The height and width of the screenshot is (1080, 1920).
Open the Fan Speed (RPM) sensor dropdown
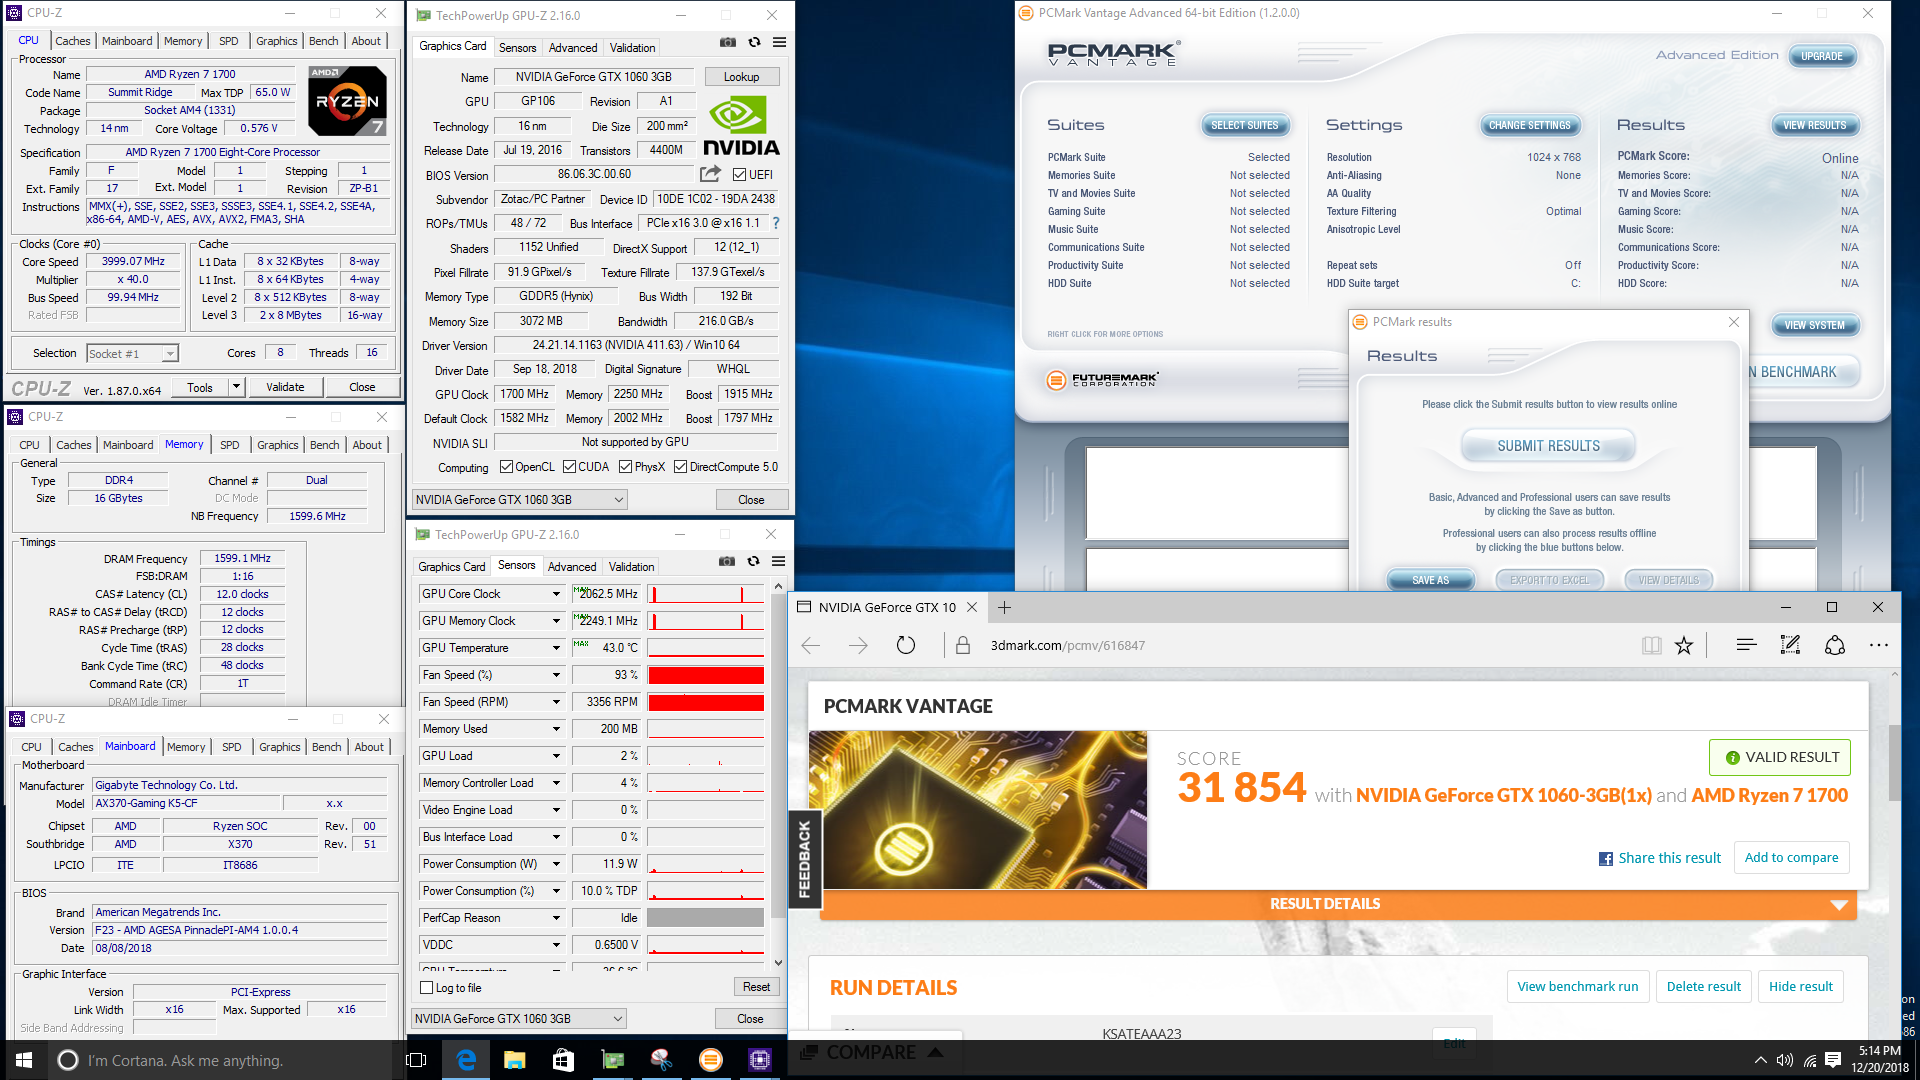[x=557, y=702]
